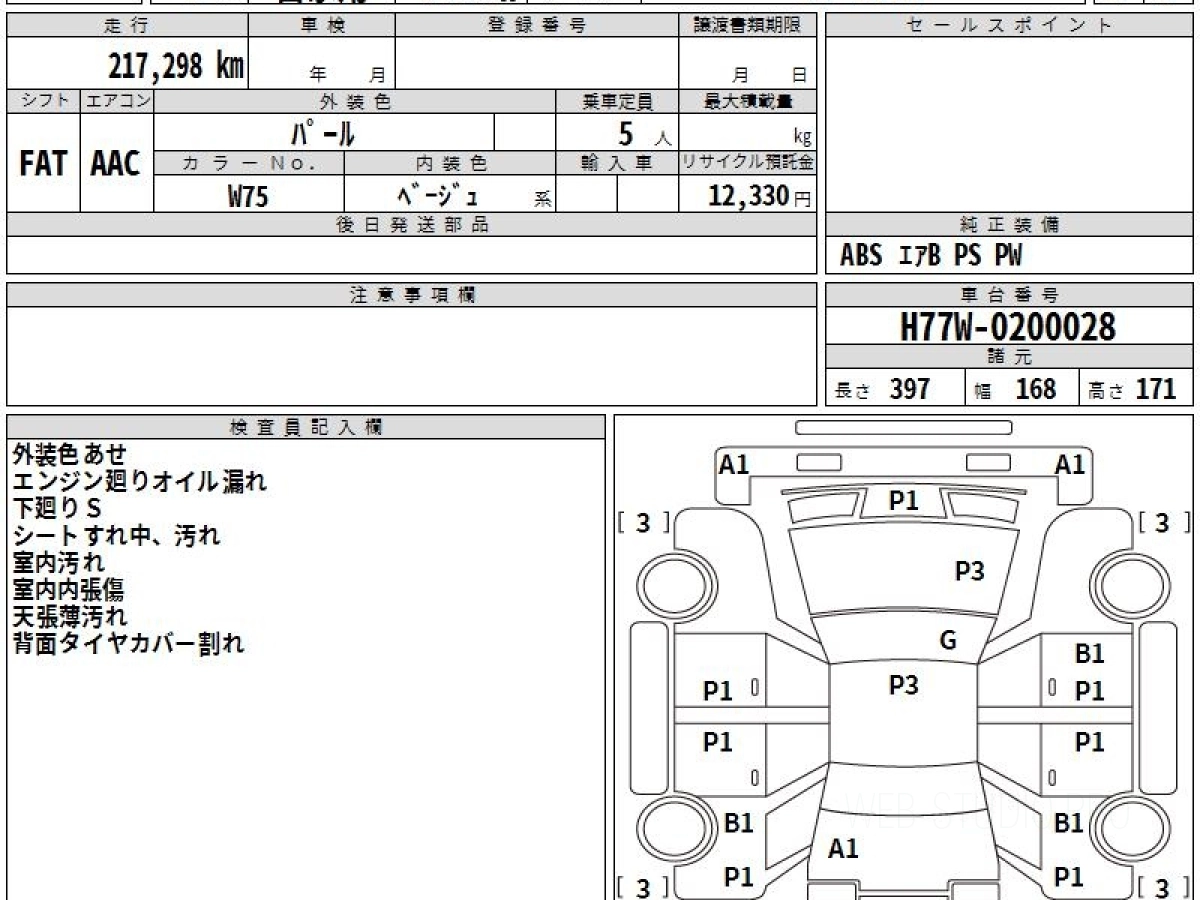Image resolution: width=1200 pixels, height=900 pixels.
Task: Click the カラーNo. label
Action: click(x=249, y=163)
